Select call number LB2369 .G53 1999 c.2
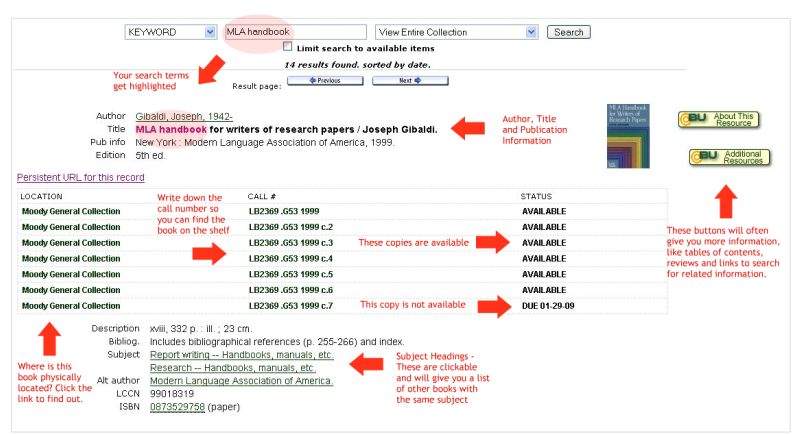800x435 pixels. pyautogui.click(x=291, y=227)
